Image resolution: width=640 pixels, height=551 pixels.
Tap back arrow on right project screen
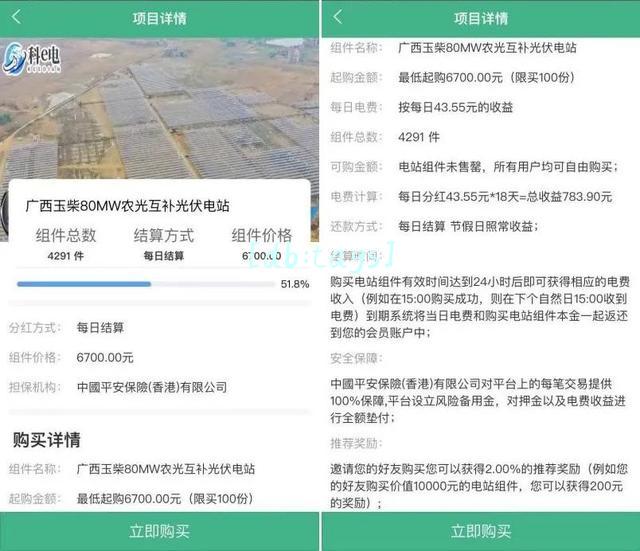pos(338,17)
